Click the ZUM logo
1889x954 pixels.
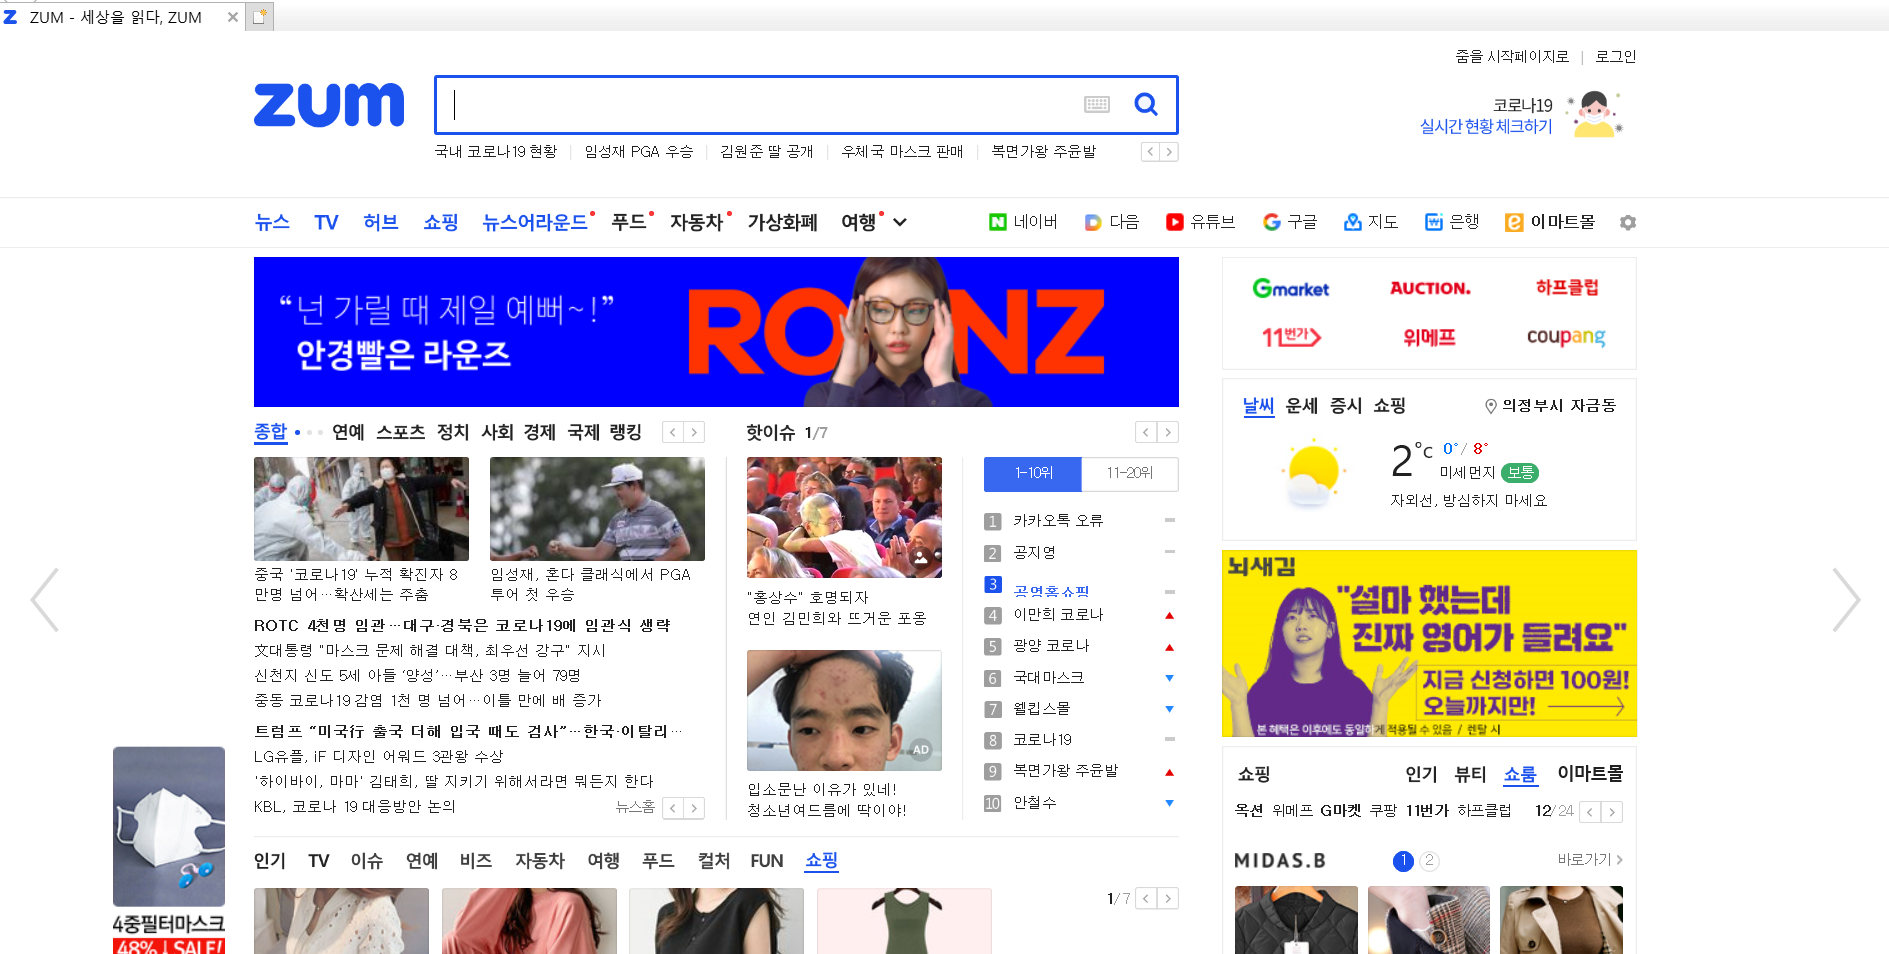[x=329, y=104]
